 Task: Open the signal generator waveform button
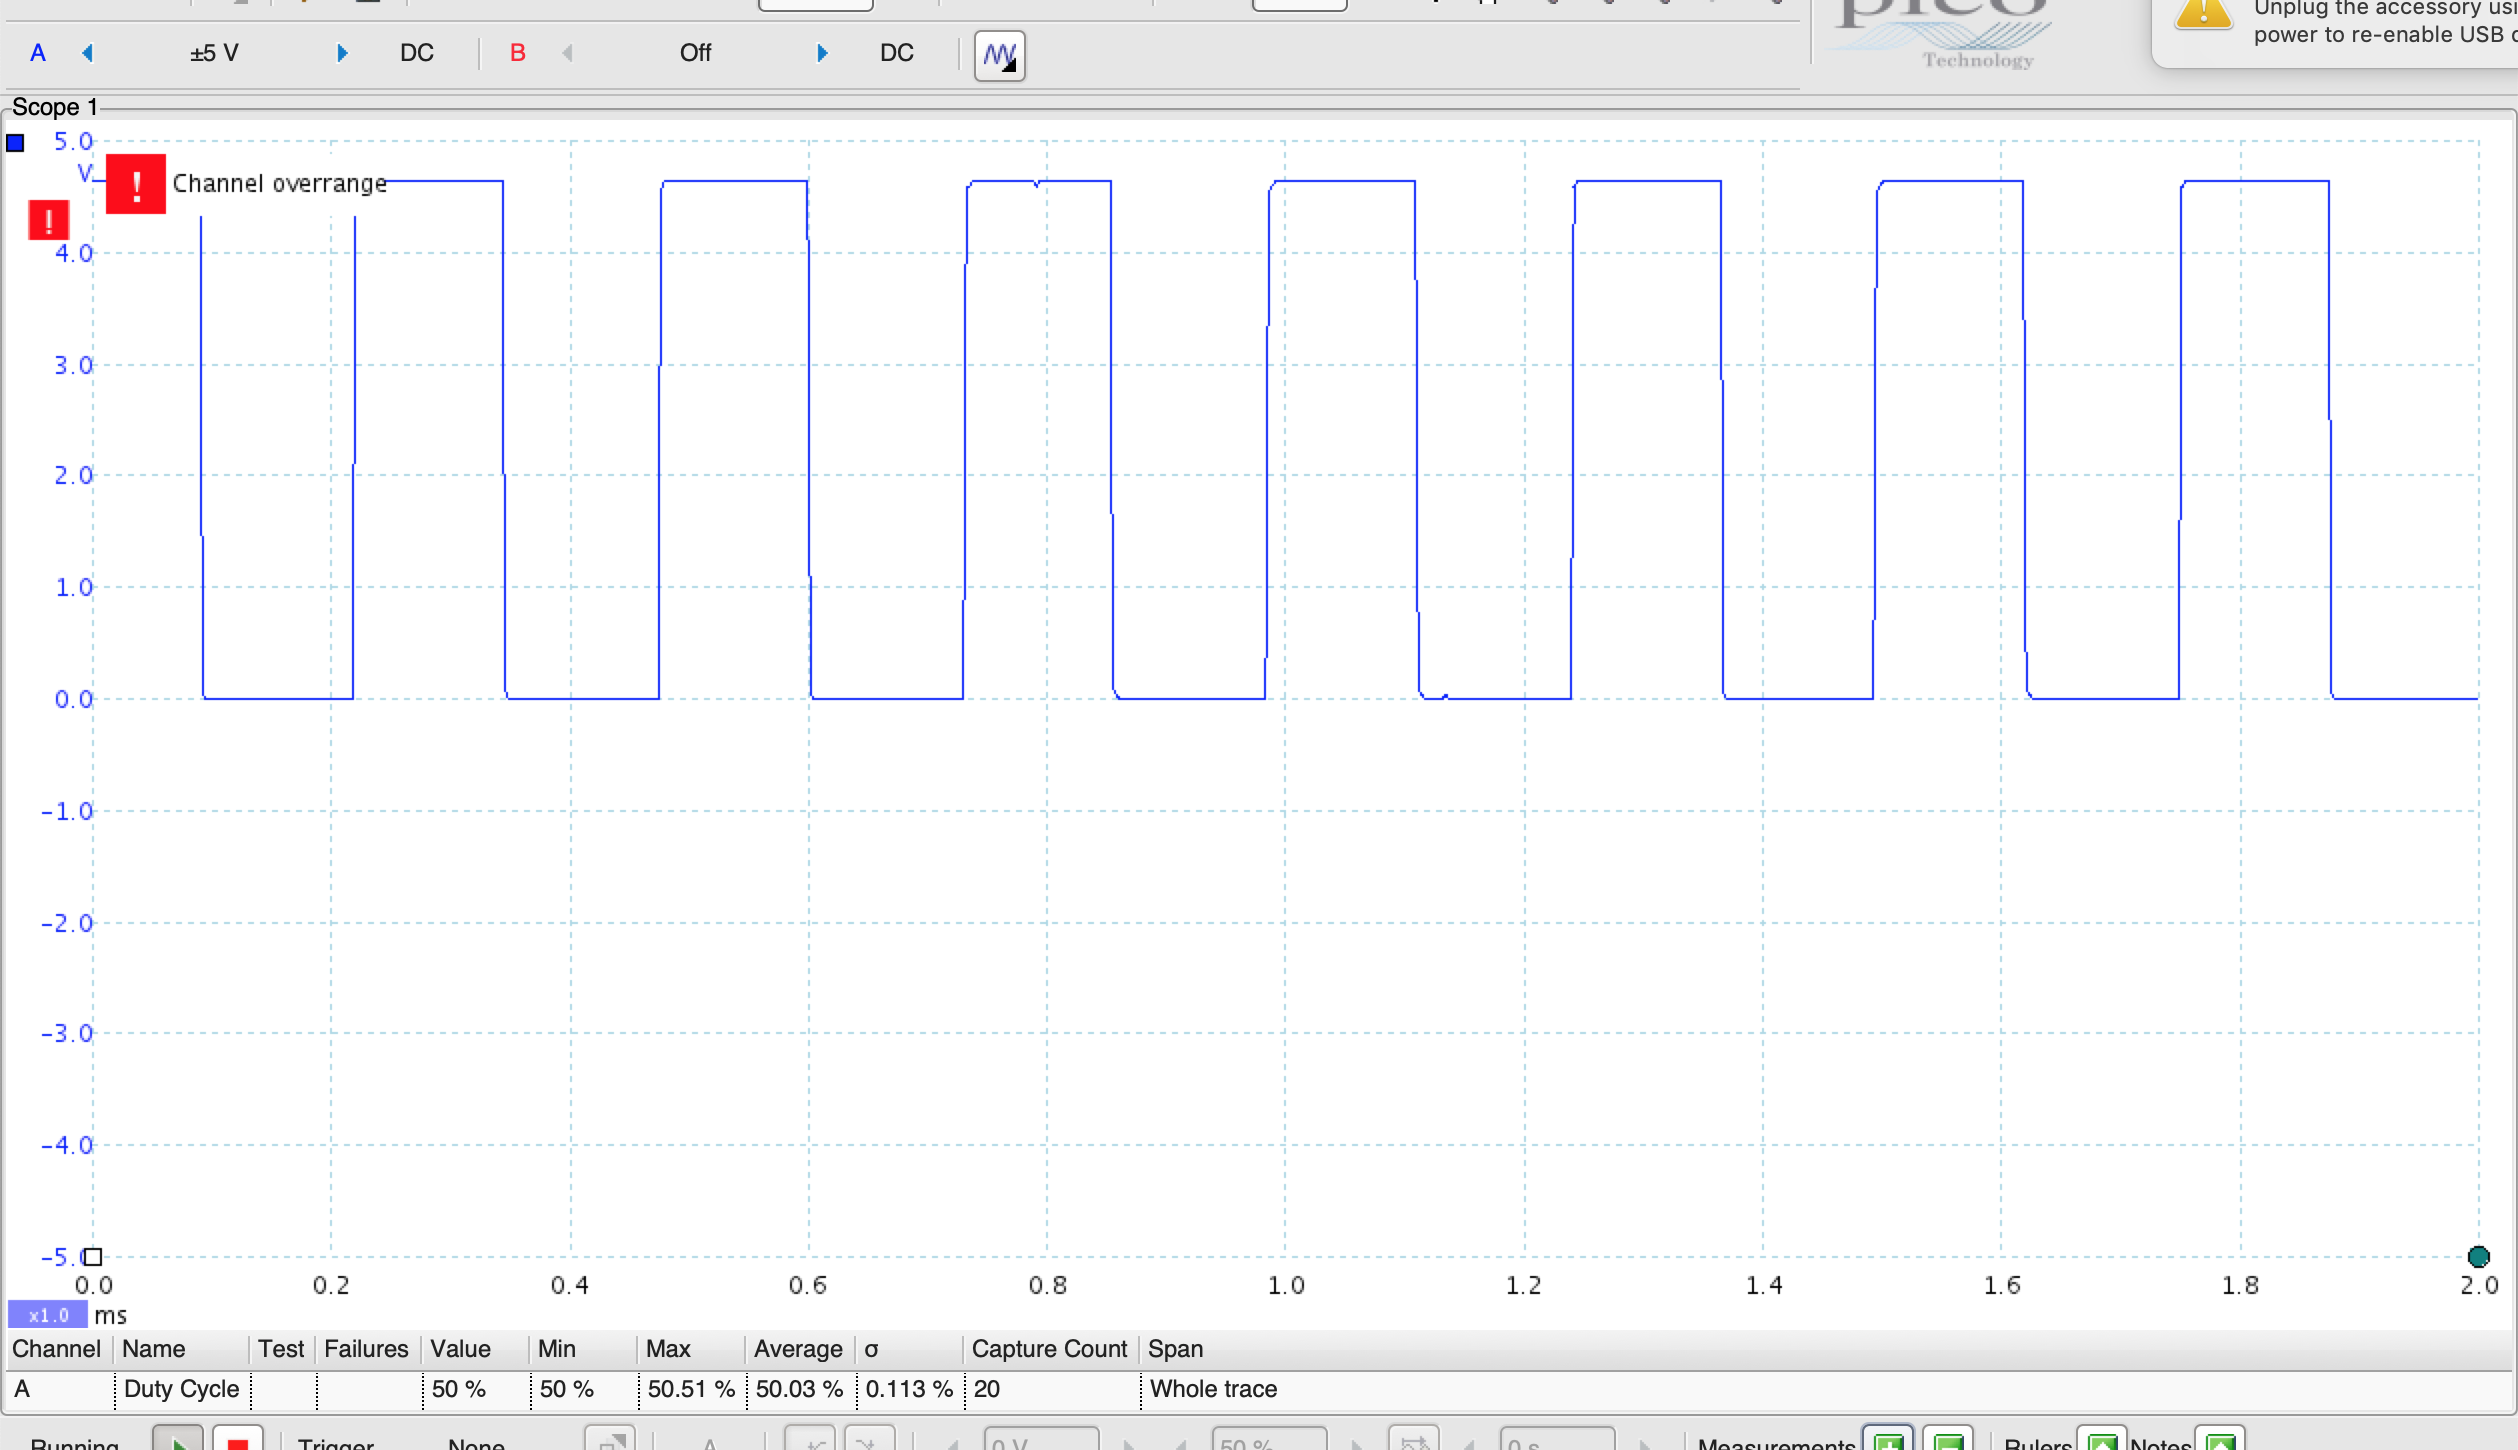(999, 54)
